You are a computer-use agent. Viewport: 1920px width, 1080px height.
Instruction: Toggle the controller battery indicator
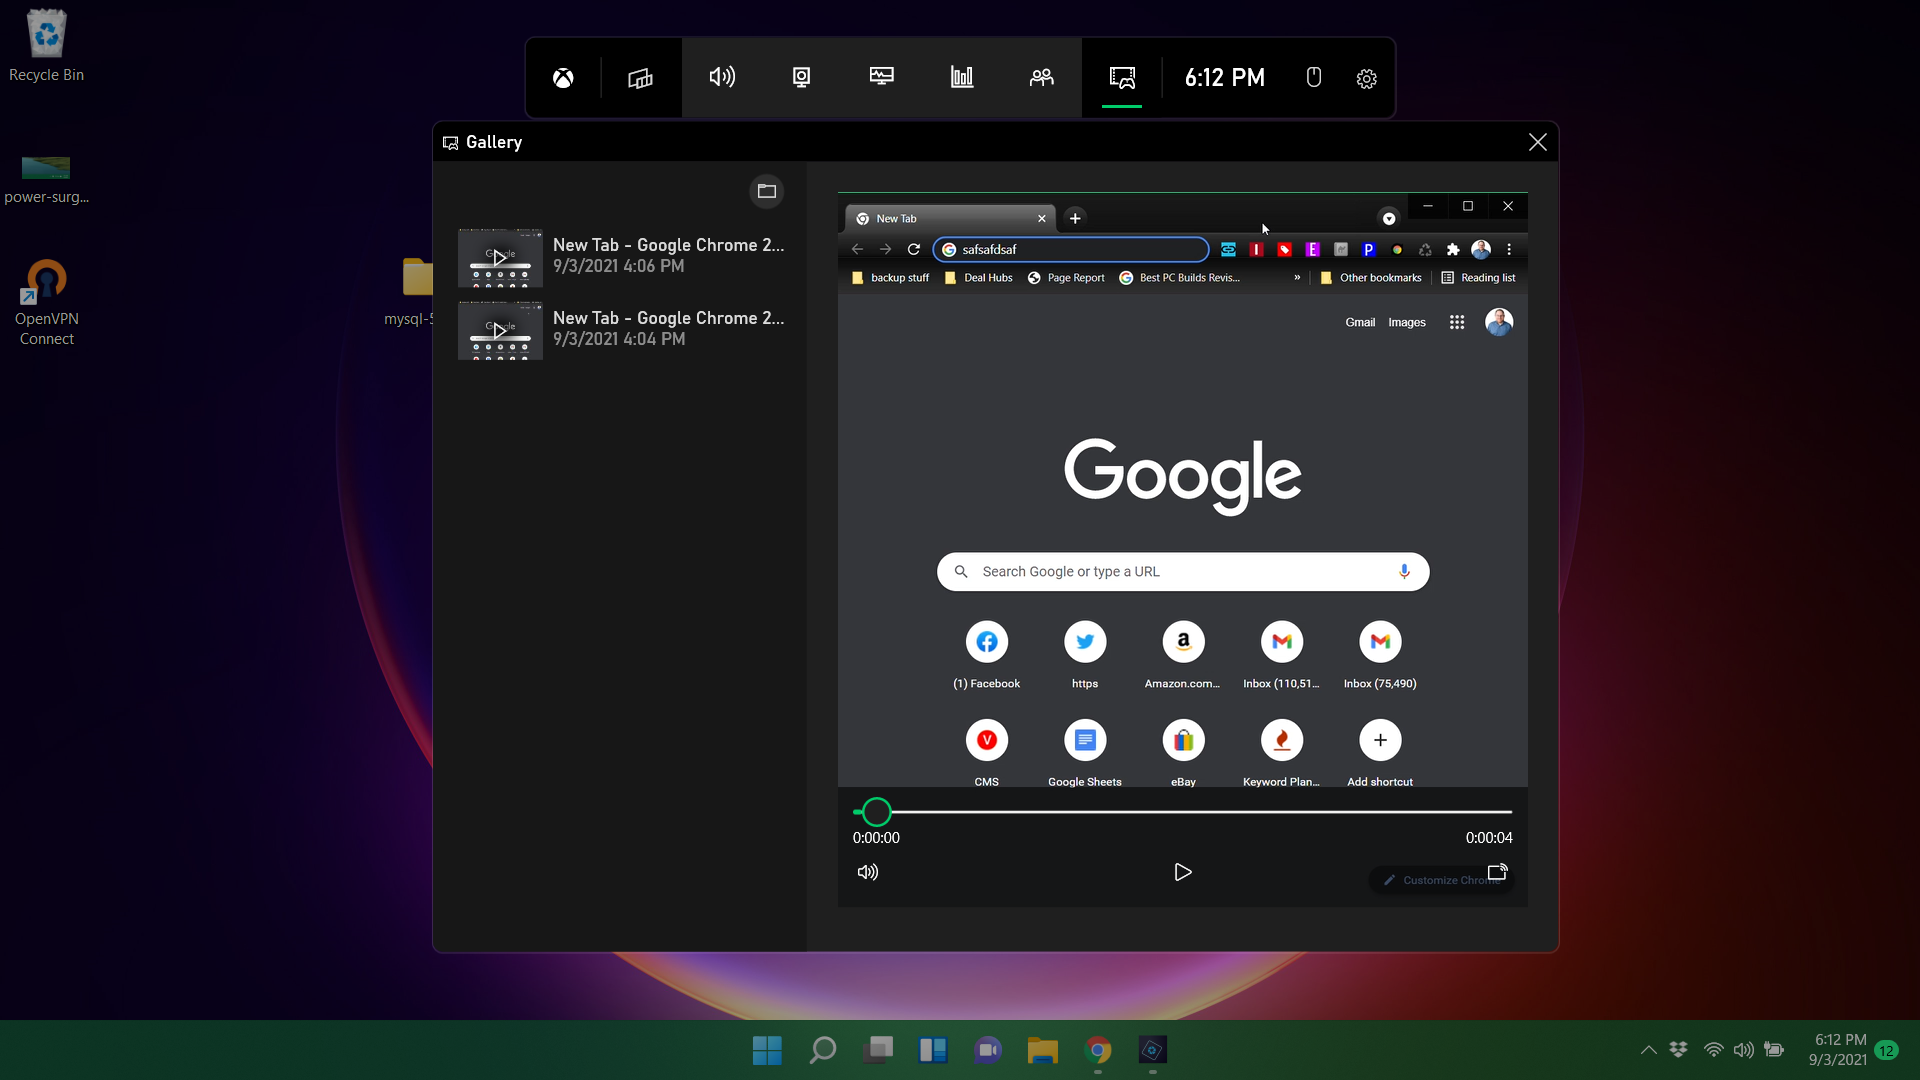pos(1315,76)
